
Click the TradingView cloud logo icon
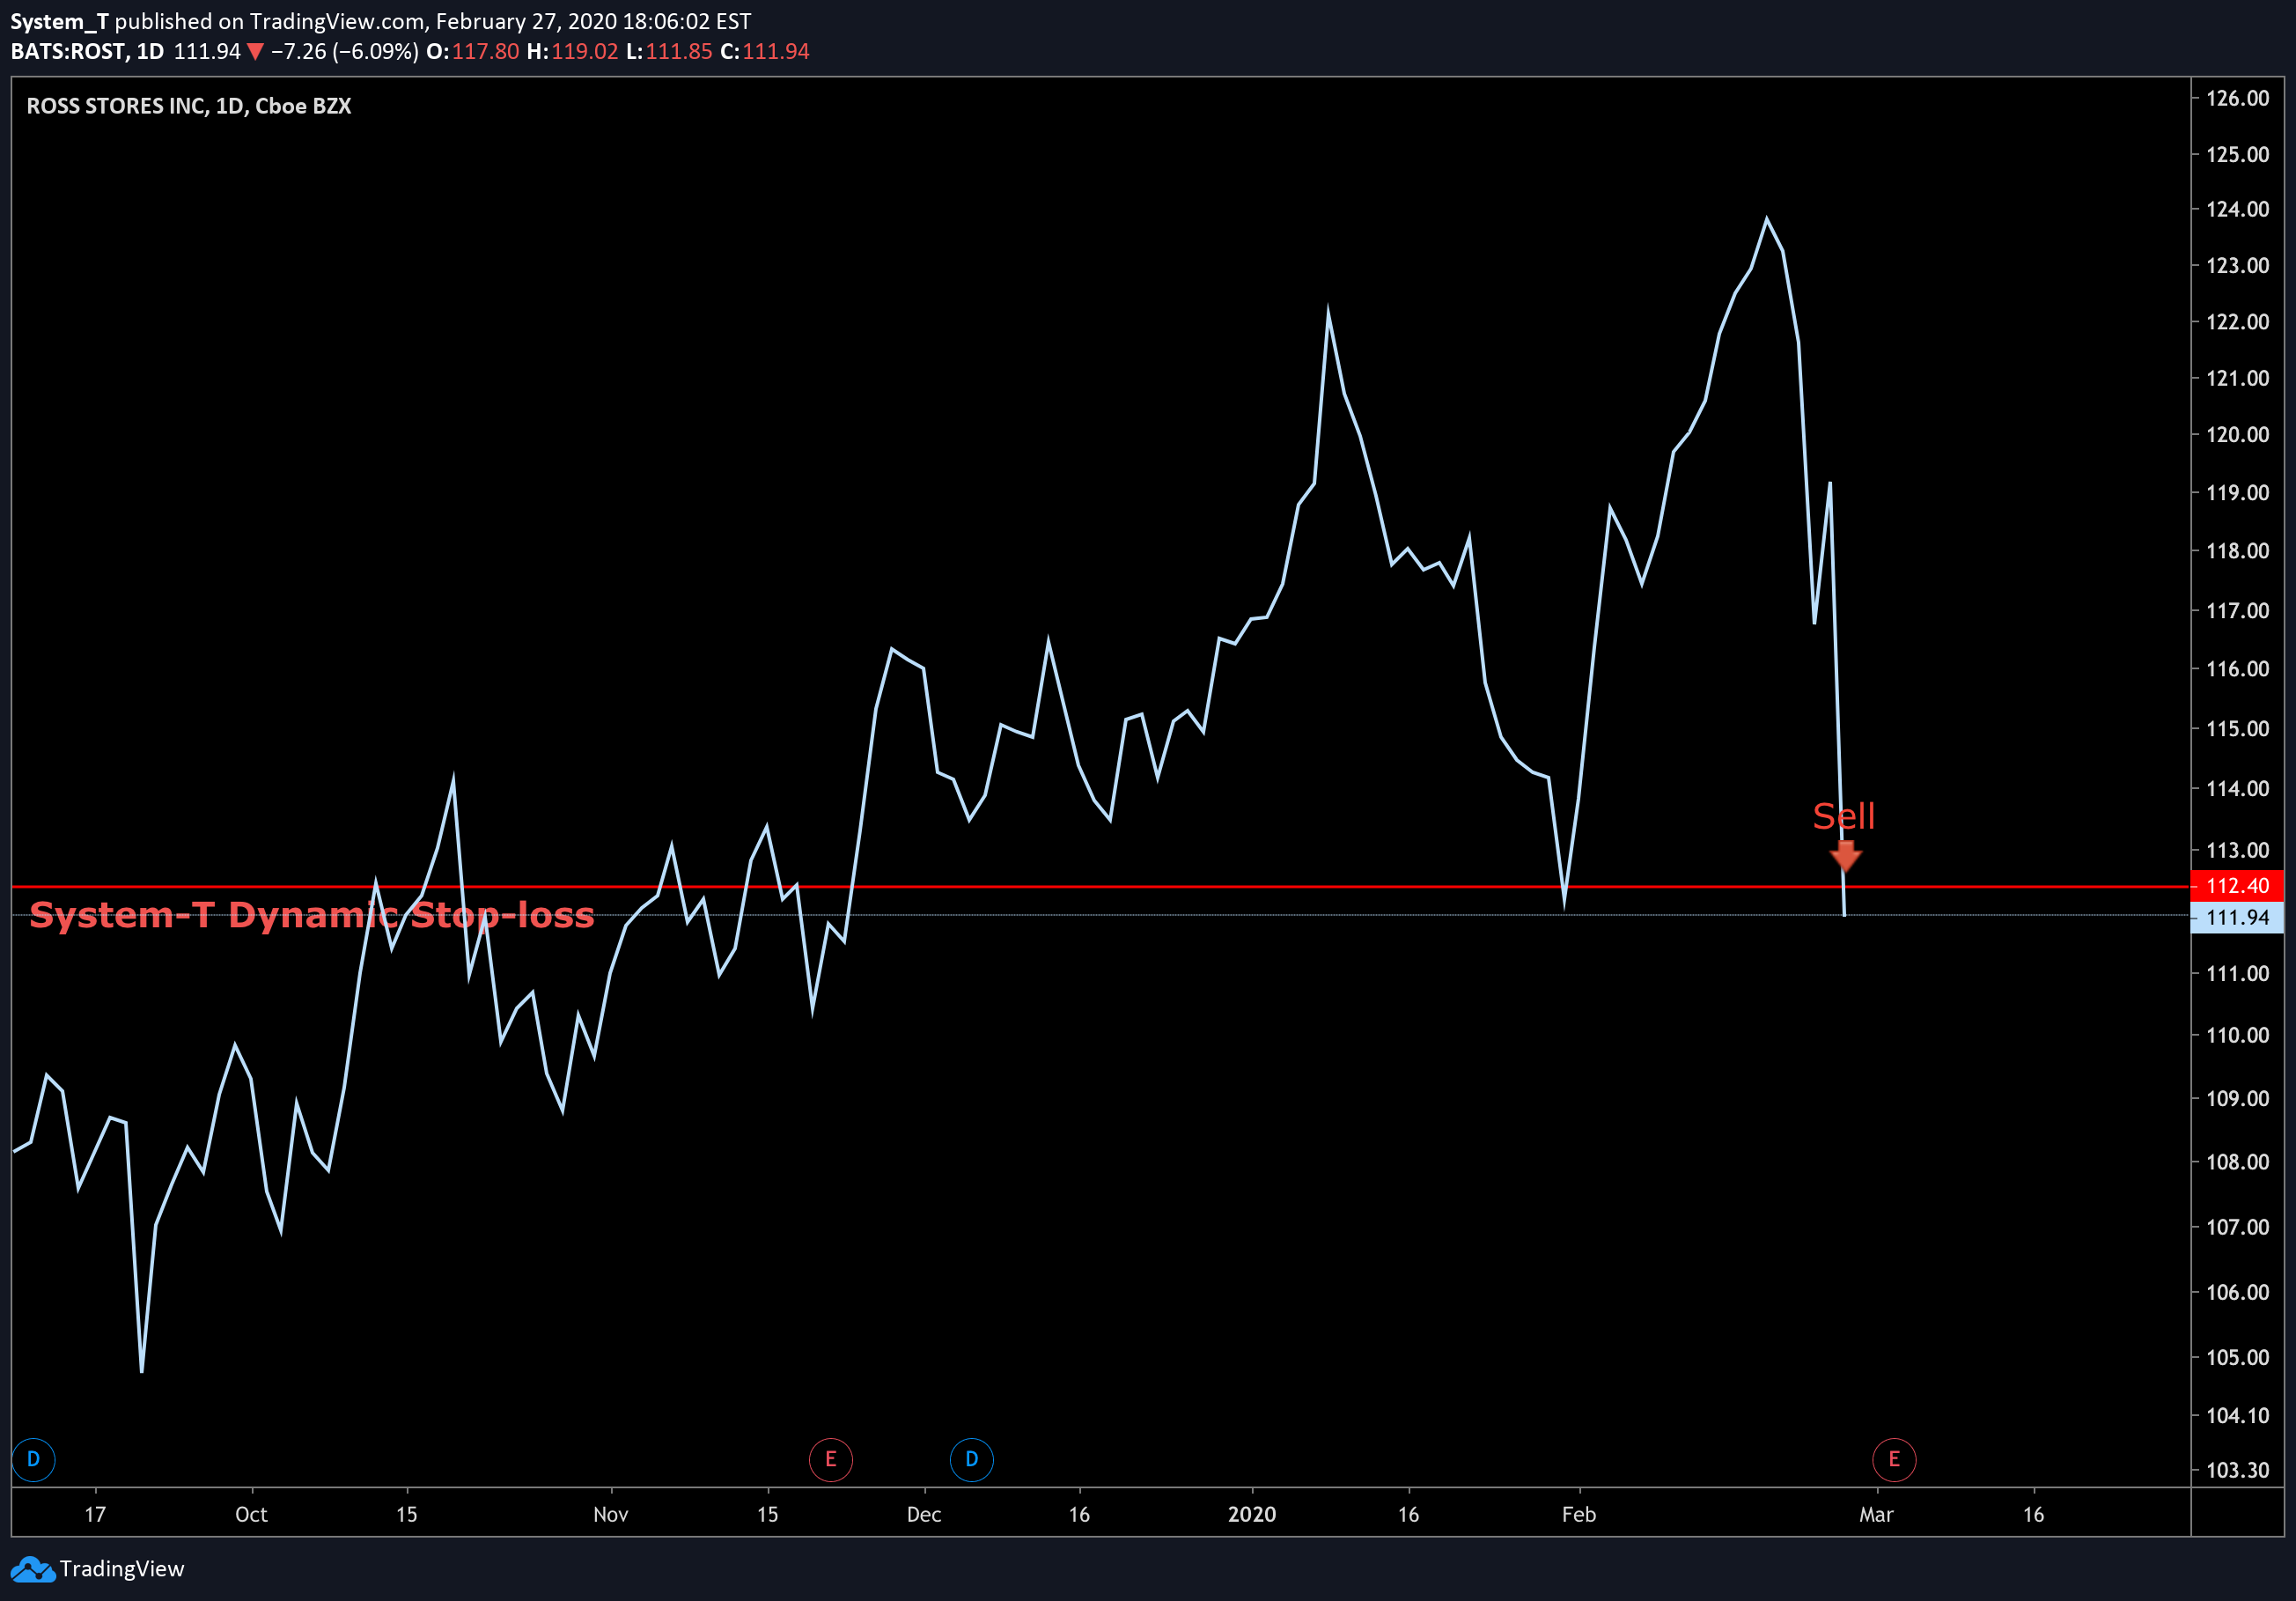click(32, 1569)
